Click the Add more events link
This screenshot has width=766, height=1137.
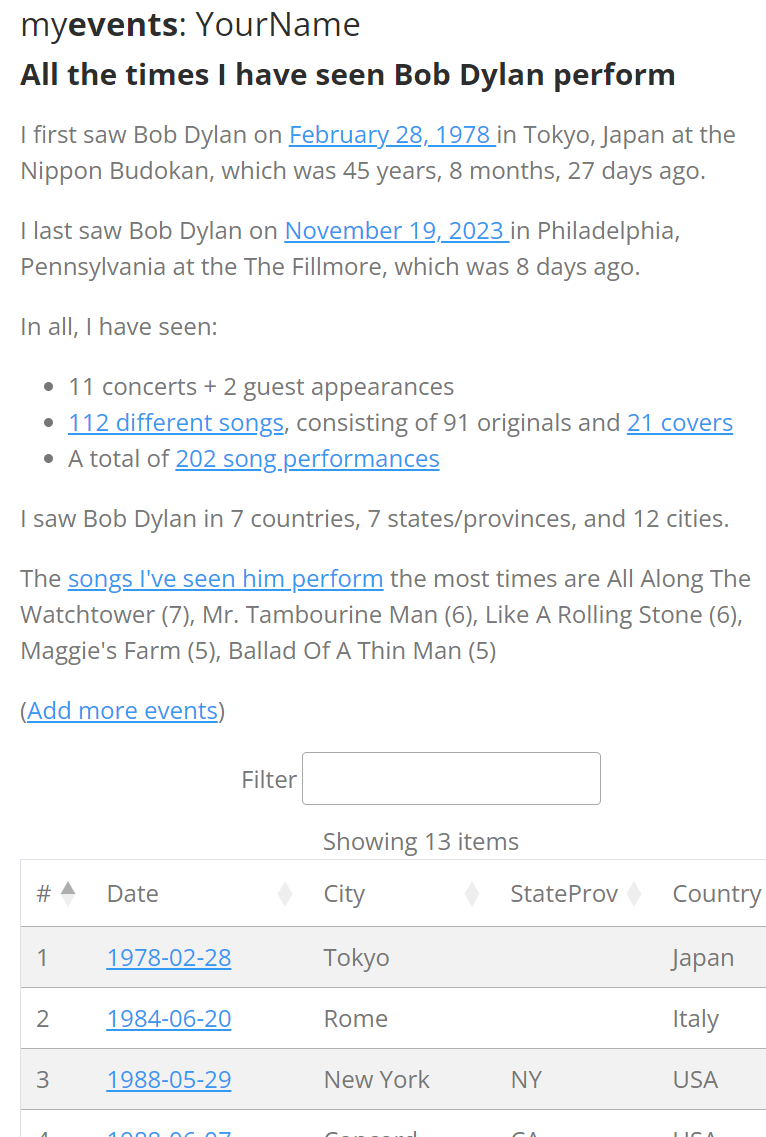coord(122,711)
